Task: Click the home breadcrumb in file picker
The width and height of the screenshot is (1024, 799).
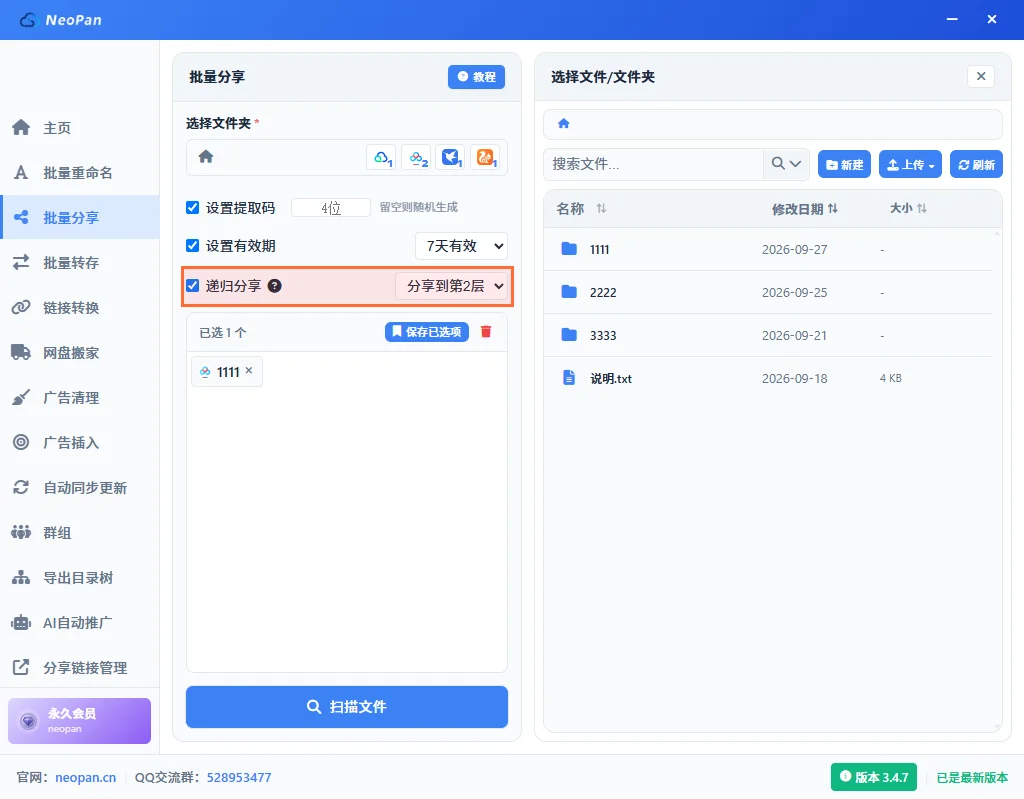Action: (564, 123)
